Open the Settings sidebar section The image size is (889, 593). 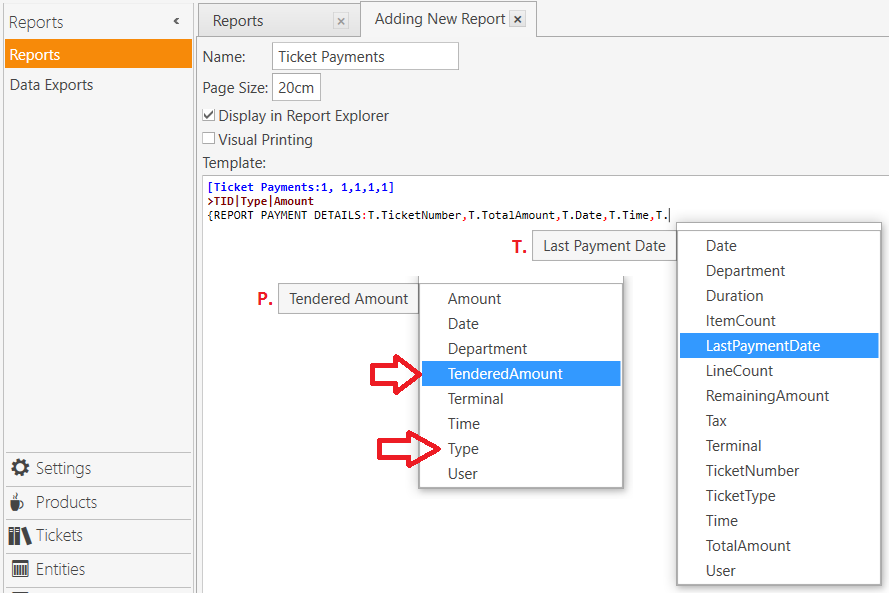click(99, 468)
